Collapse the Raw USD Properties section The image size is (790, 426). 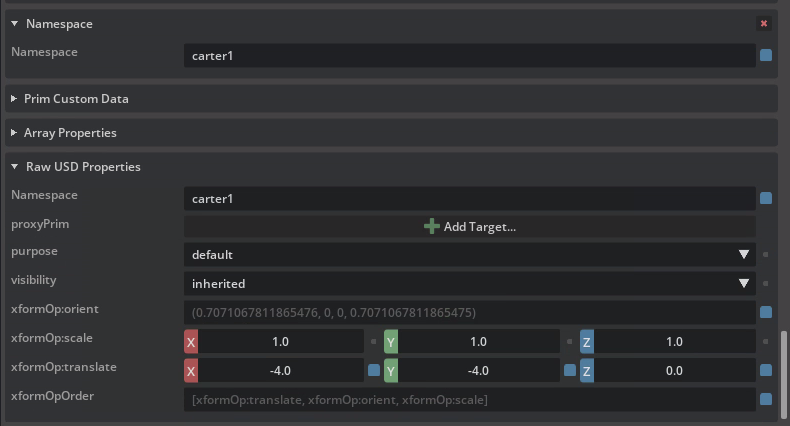click(15, 167)
